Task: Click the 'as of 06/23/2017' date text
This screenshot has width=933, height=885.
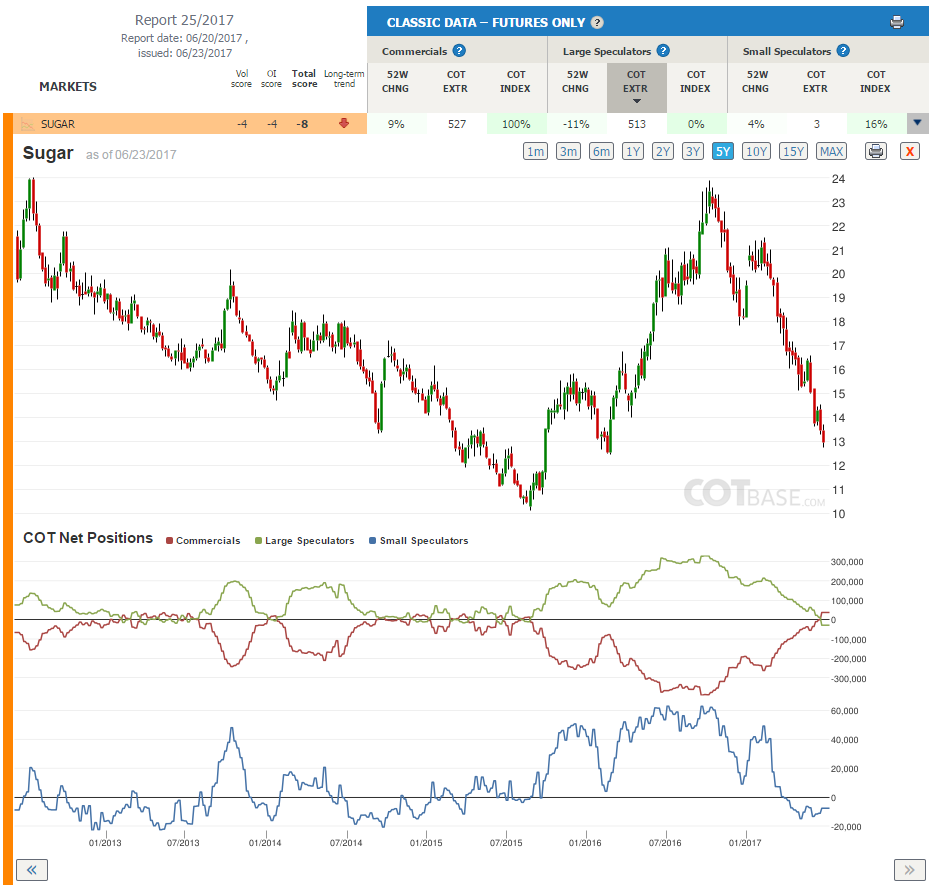Action: [x=131, y=155]
